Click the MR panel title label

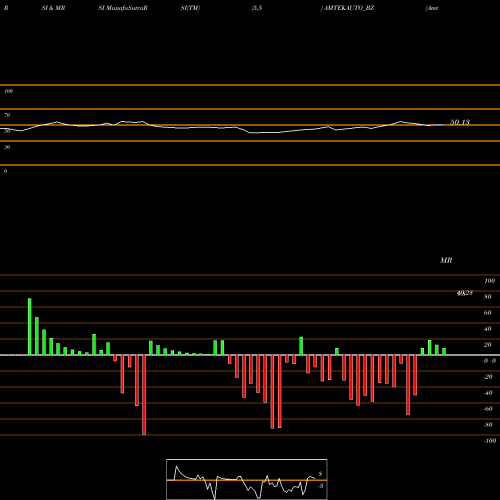click(446, 260)
